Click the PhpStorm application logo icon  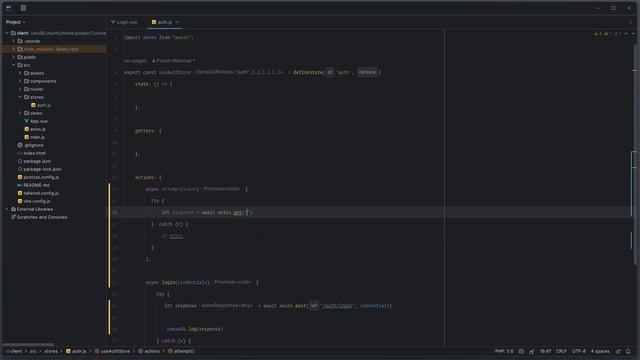click(9, 8)
